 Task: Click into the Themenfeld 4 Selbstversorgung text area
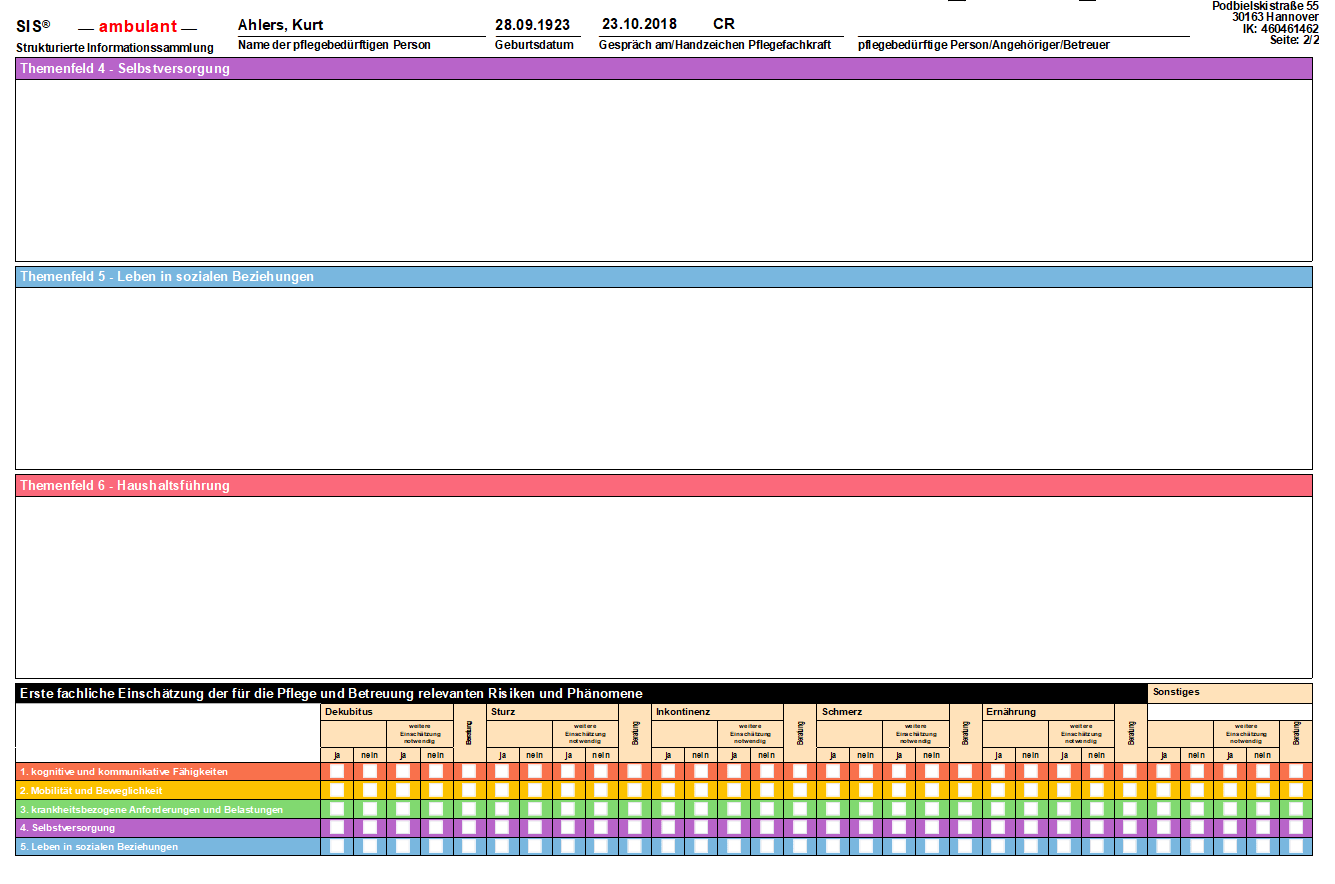coord(663,170)
